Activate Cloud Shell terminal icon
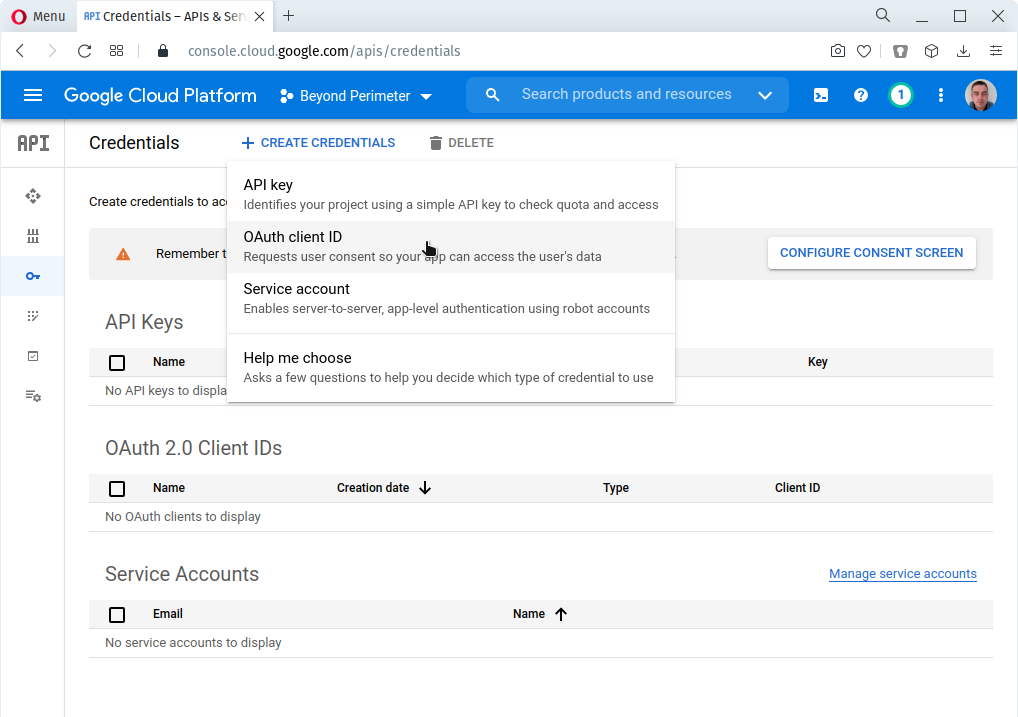Image resolution: width=1018 pixels, height=717 pixels. (x=820, y=96)
